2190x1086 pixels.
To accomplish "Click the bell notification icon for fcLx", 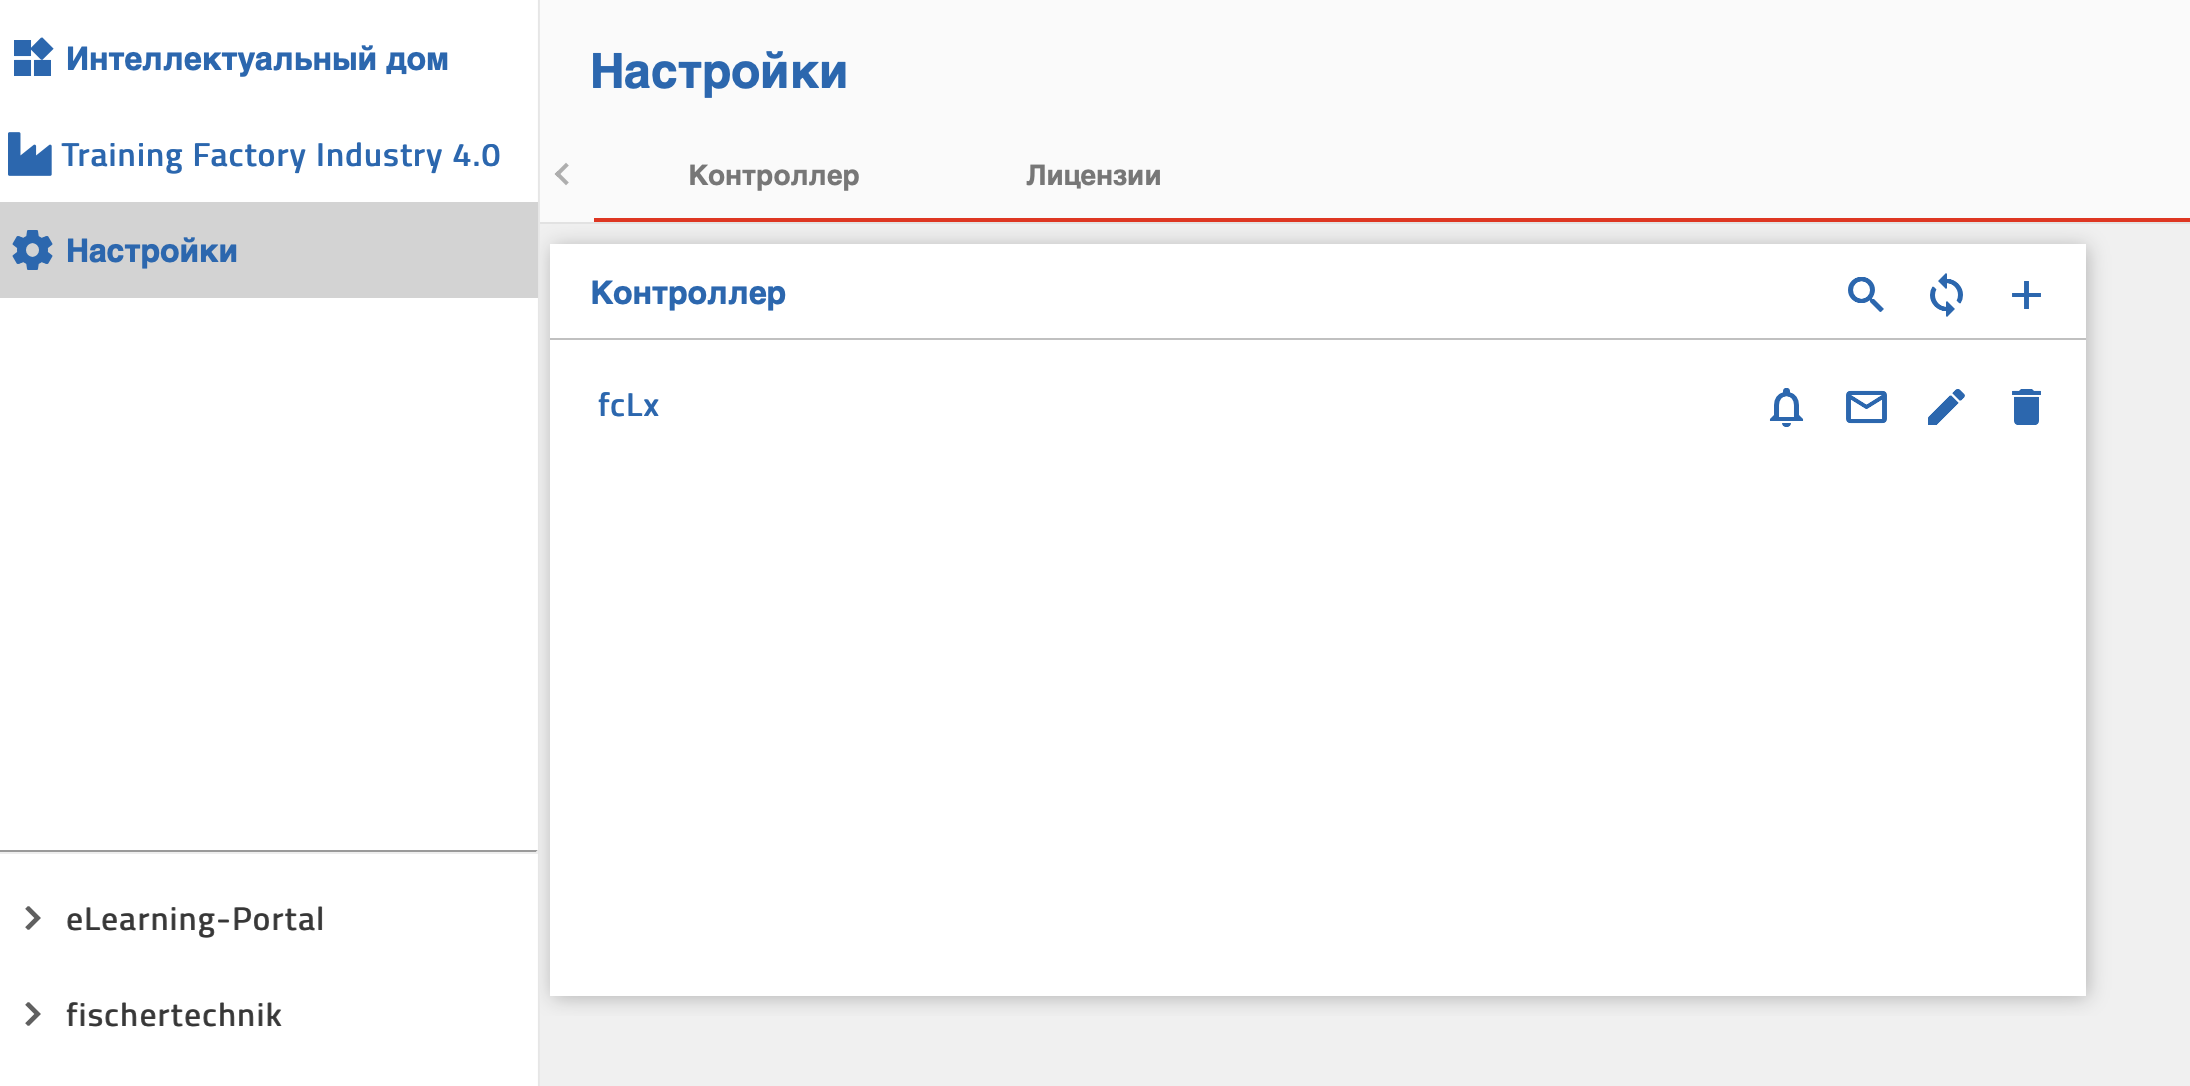I will pos(1786,407).
